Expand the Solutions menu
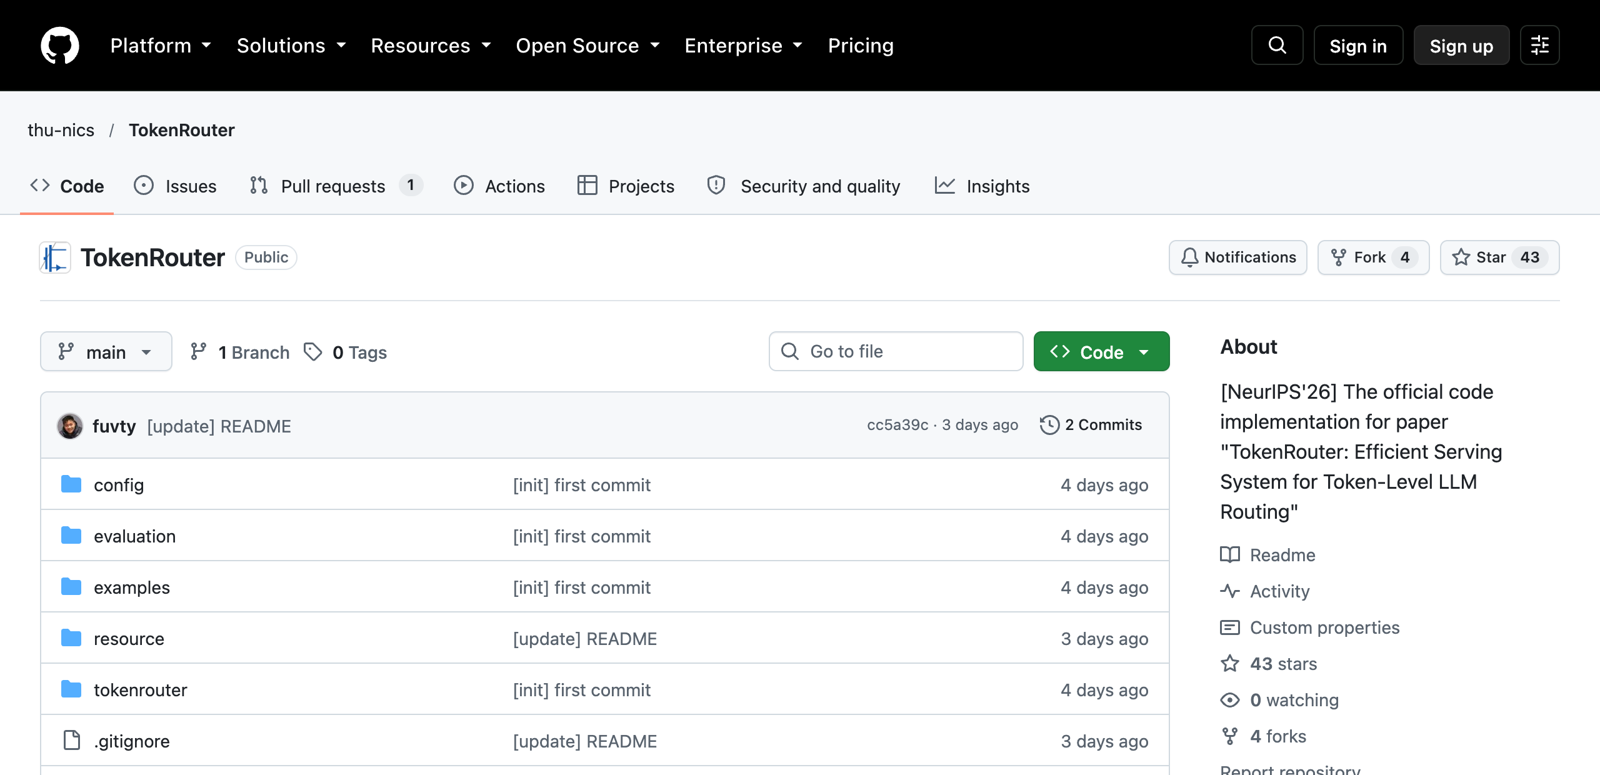This screenshot has height=775, width=1600. 291,46
